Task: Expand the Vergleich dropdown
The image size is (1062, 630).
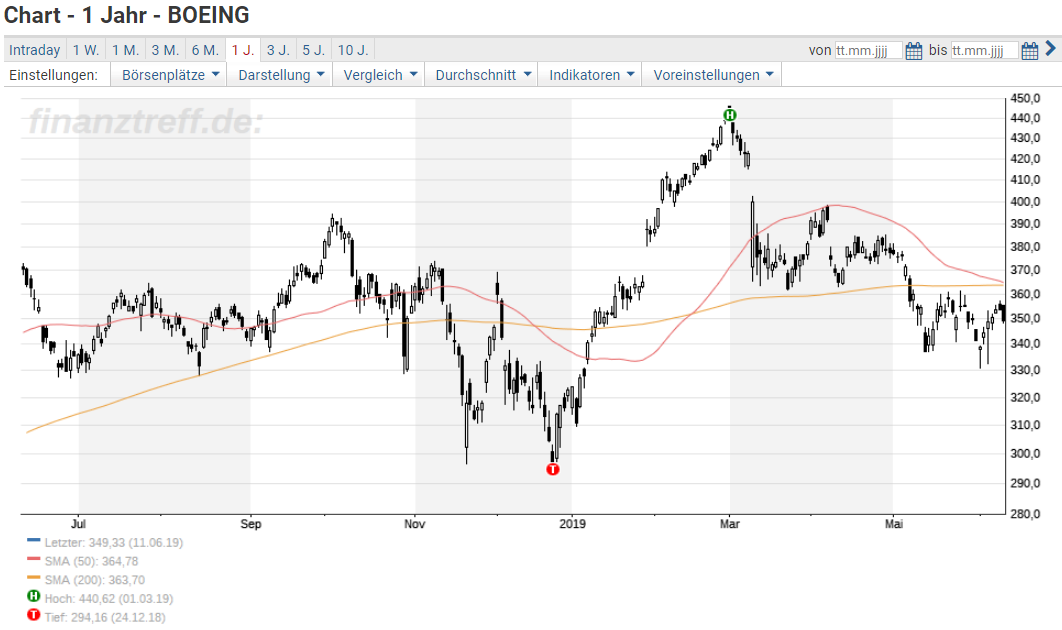Action: click(379, 75)
